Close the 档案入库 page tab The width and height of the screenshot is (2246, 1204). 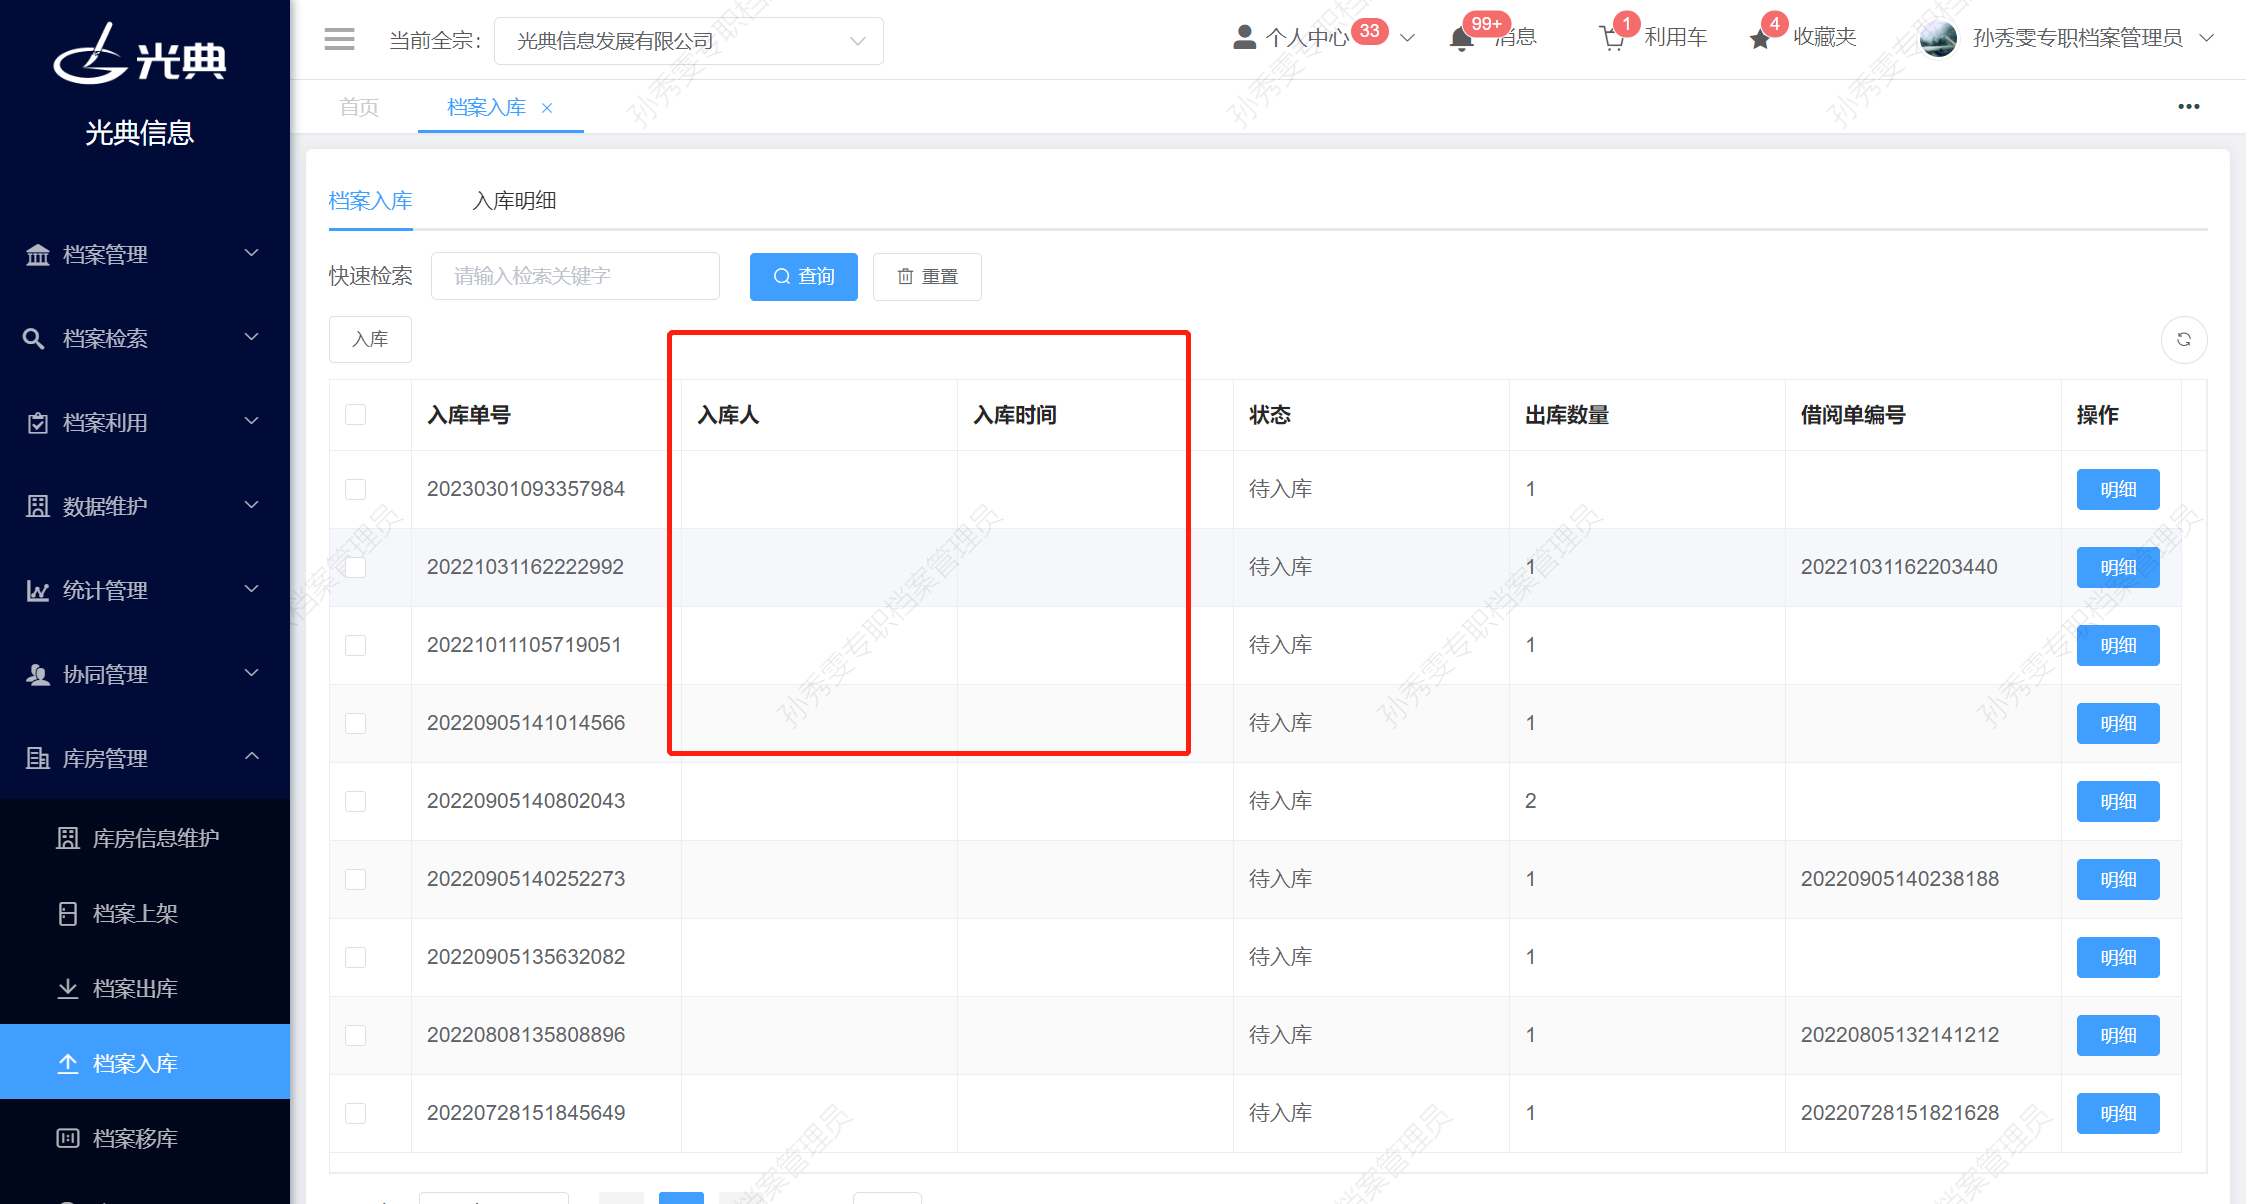point(547,108)
